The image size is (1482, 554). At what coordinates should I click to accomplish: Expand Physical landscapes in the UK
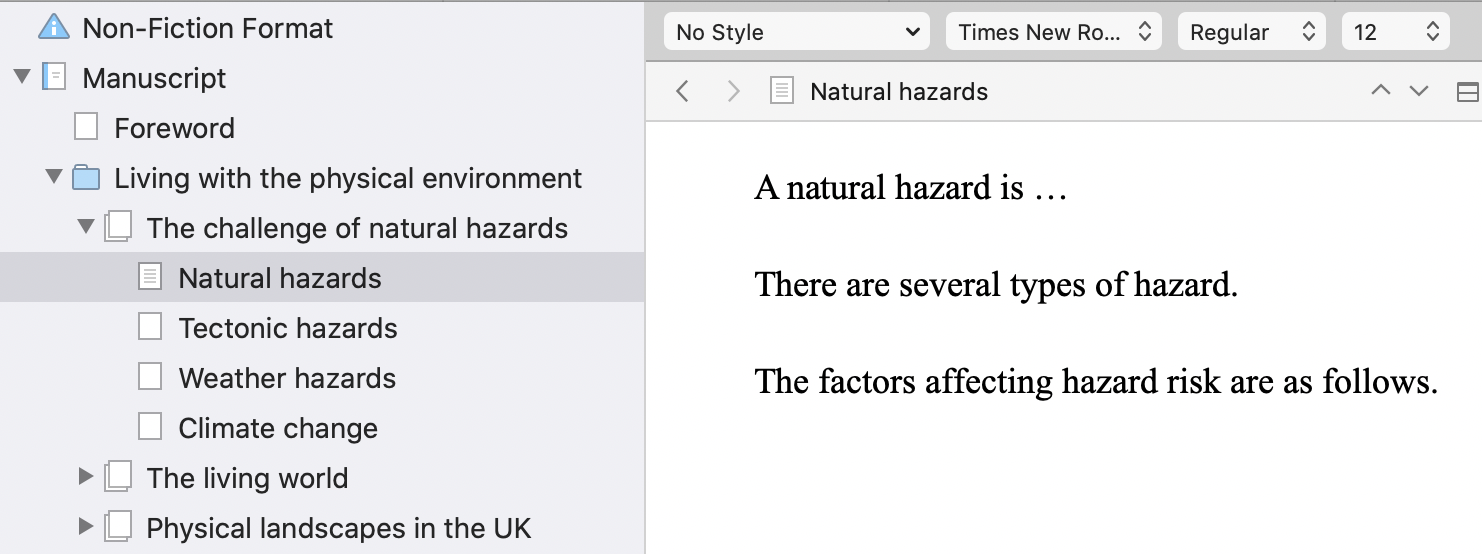pos(86,527)
